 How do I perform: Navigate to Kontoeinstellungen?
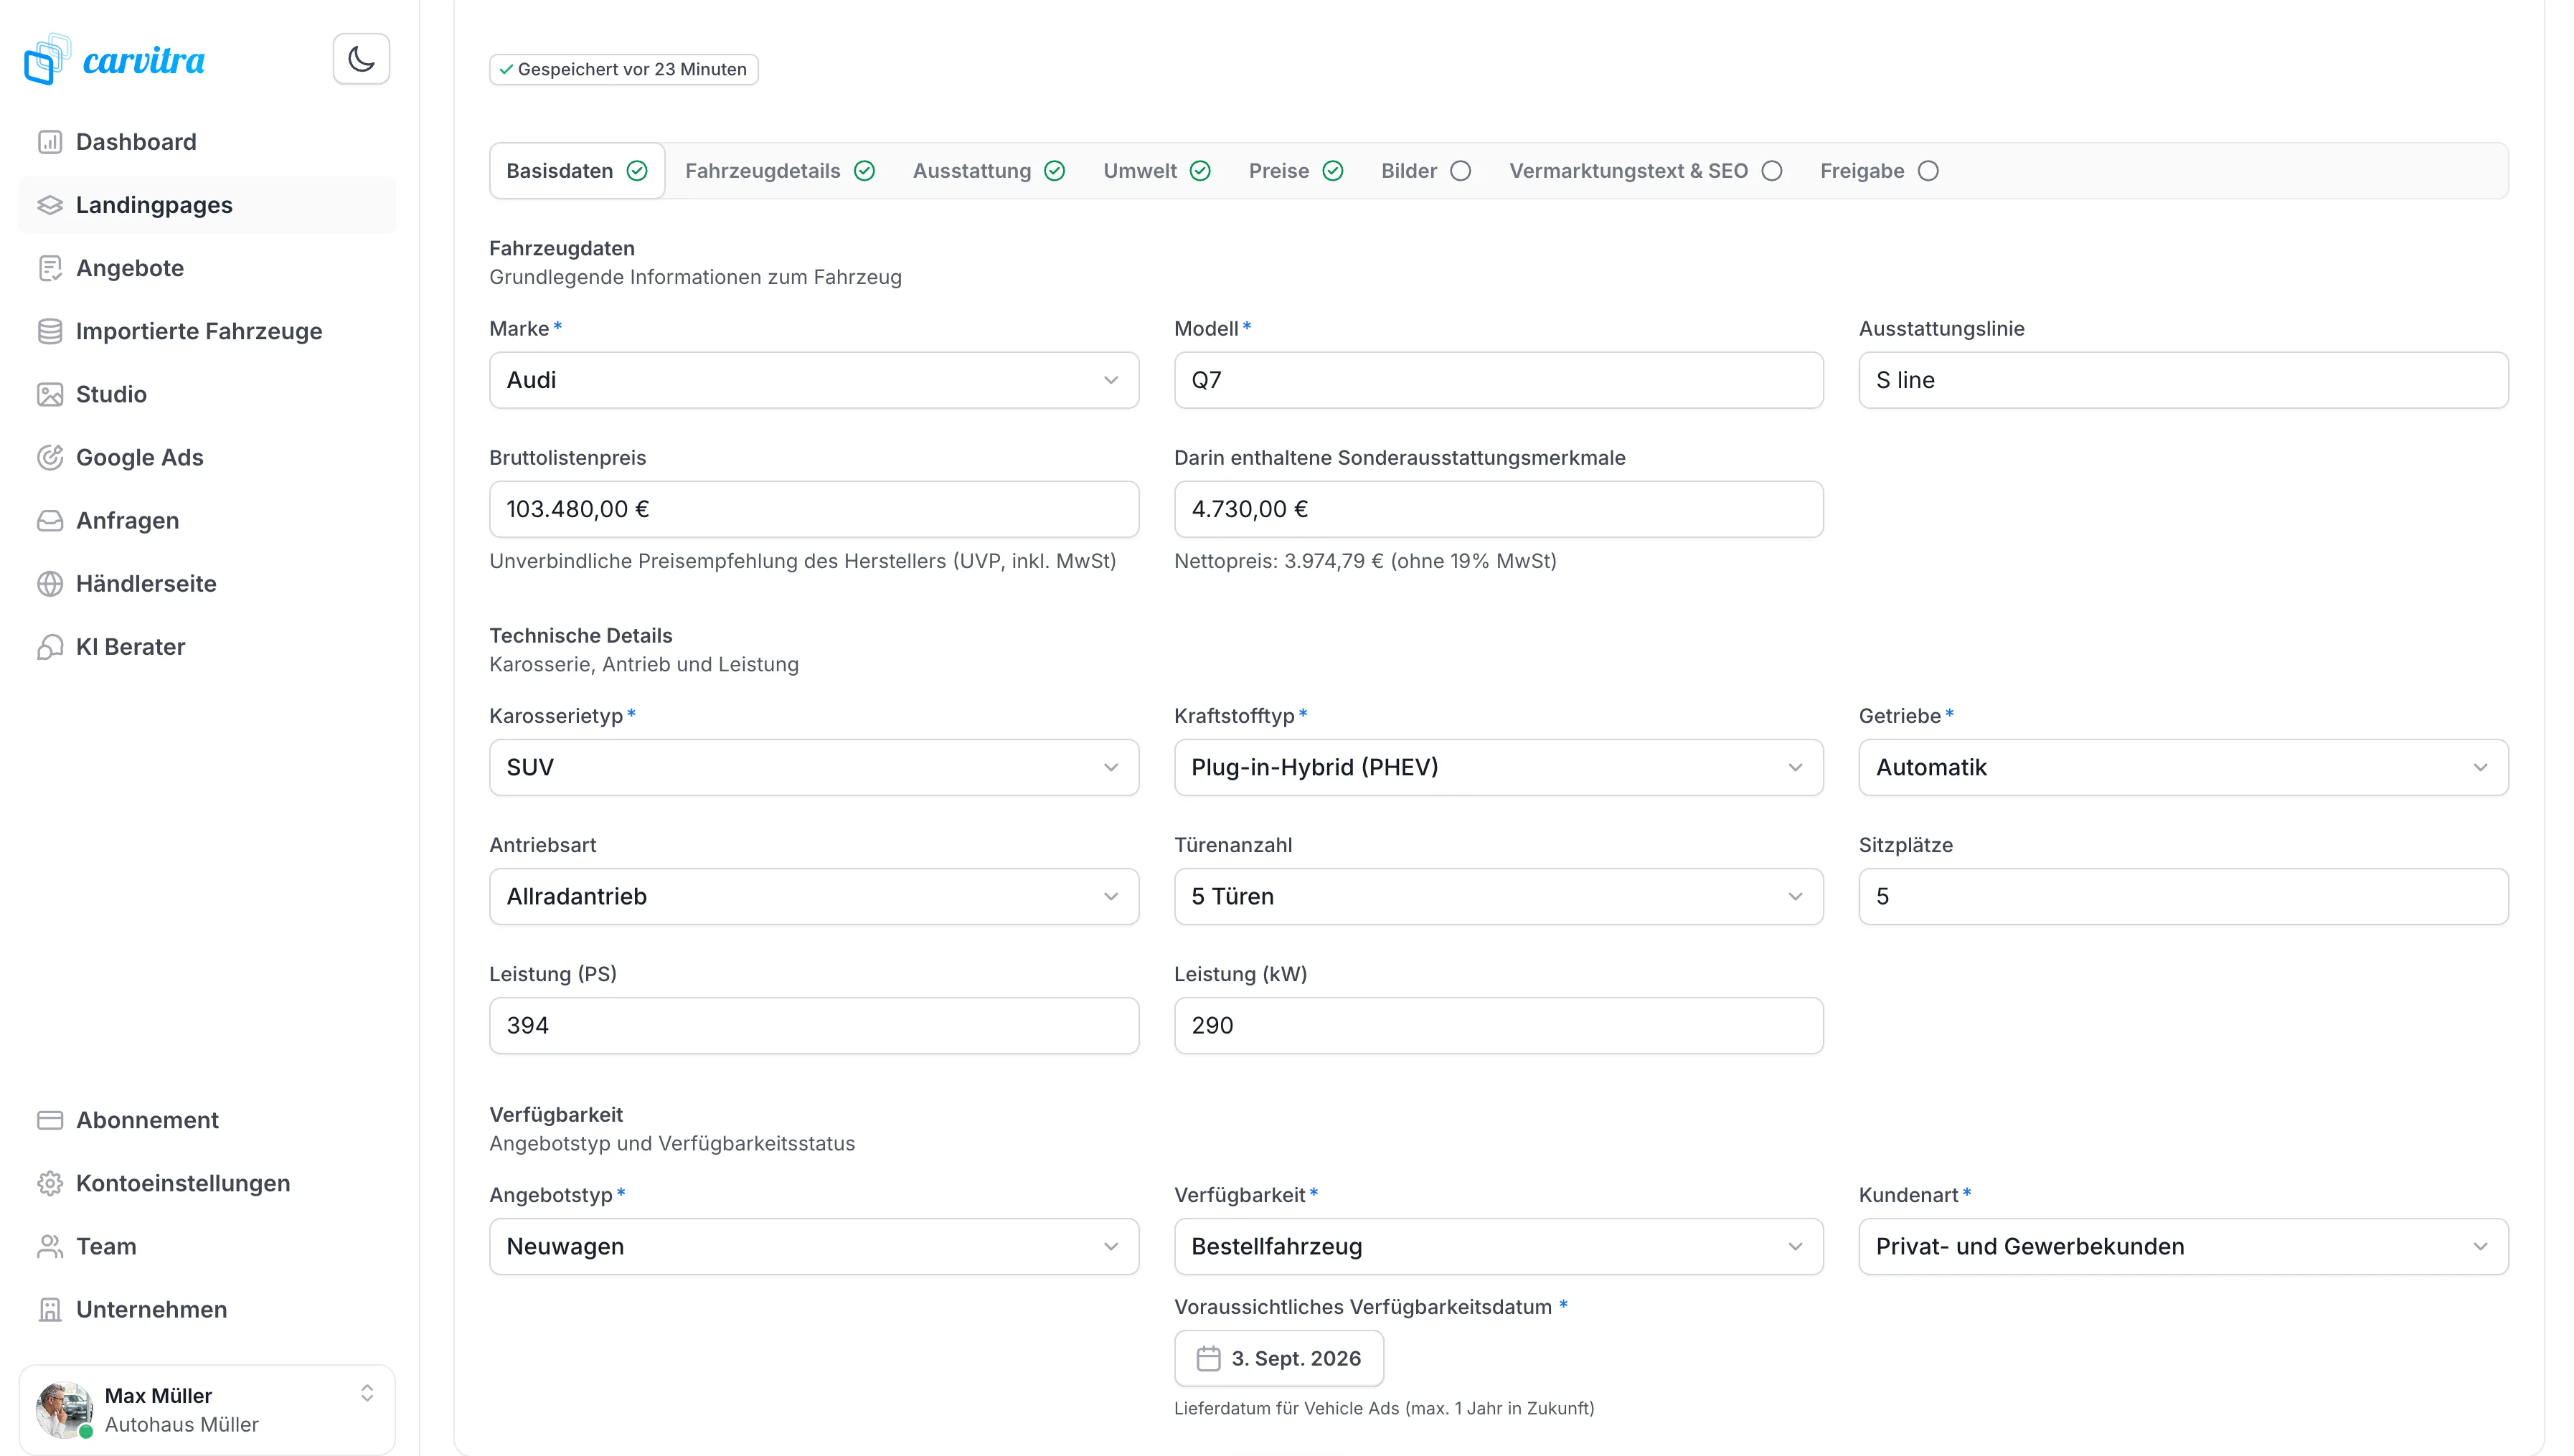(x=207, y=1183)
